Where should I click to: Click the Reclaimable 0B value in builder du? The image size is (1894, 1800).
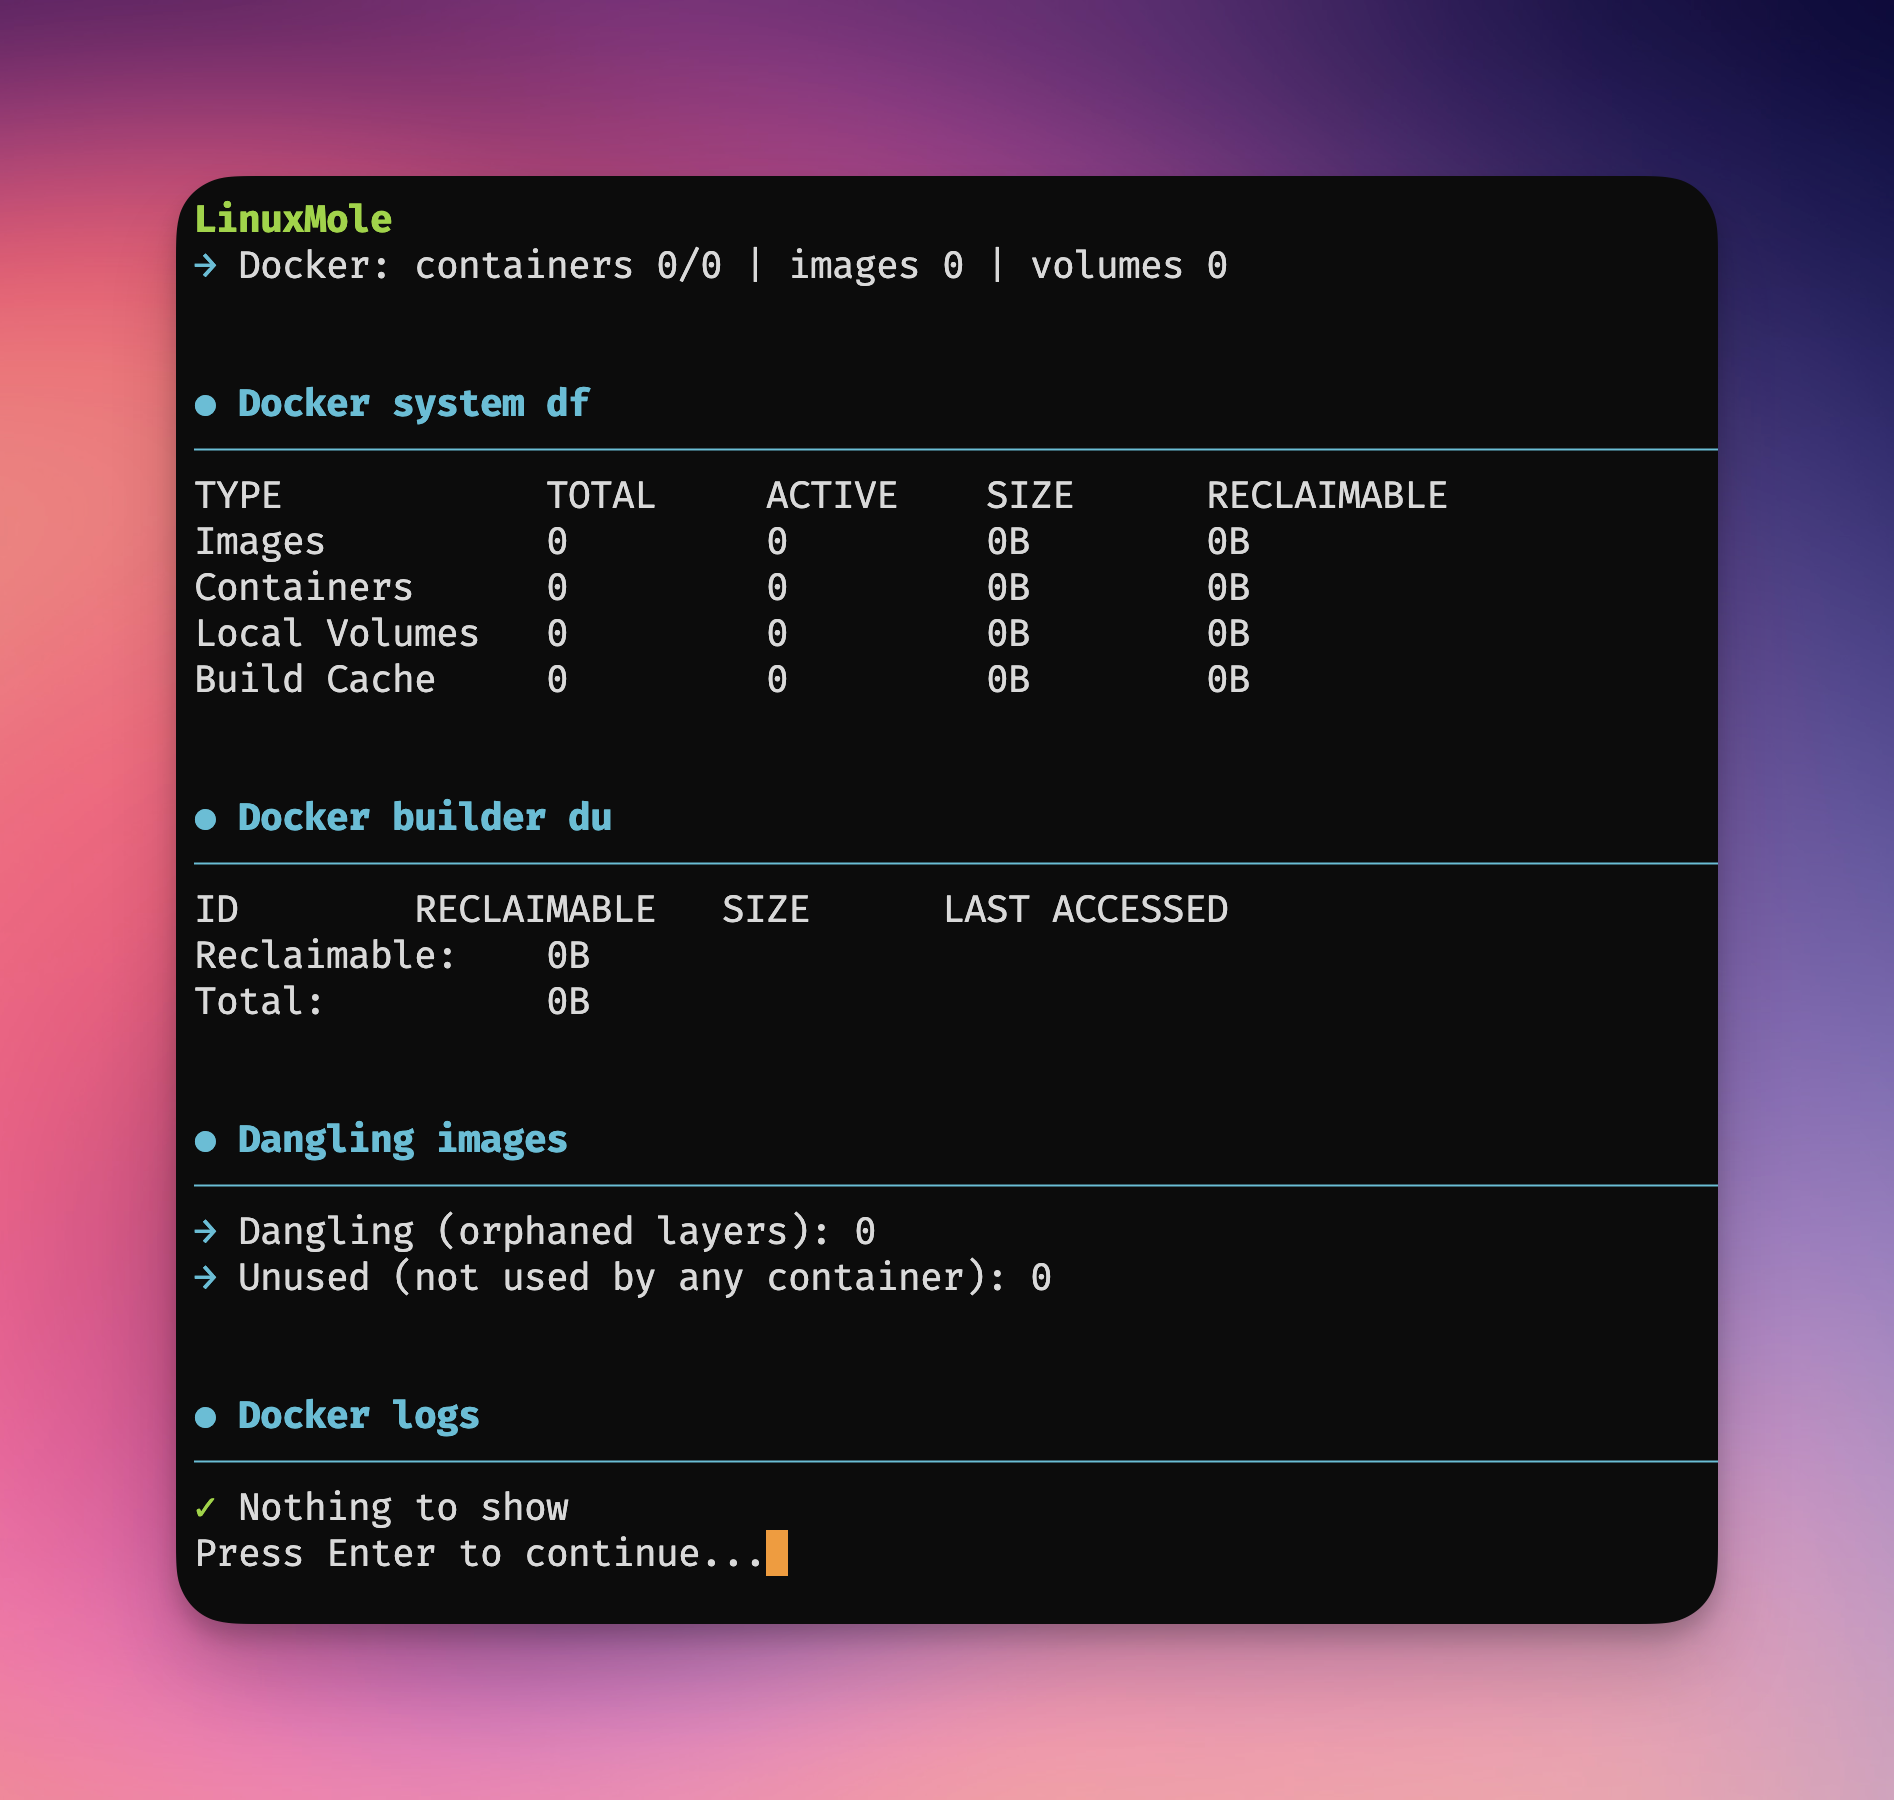pyautogui.click(x=568, y=956)
